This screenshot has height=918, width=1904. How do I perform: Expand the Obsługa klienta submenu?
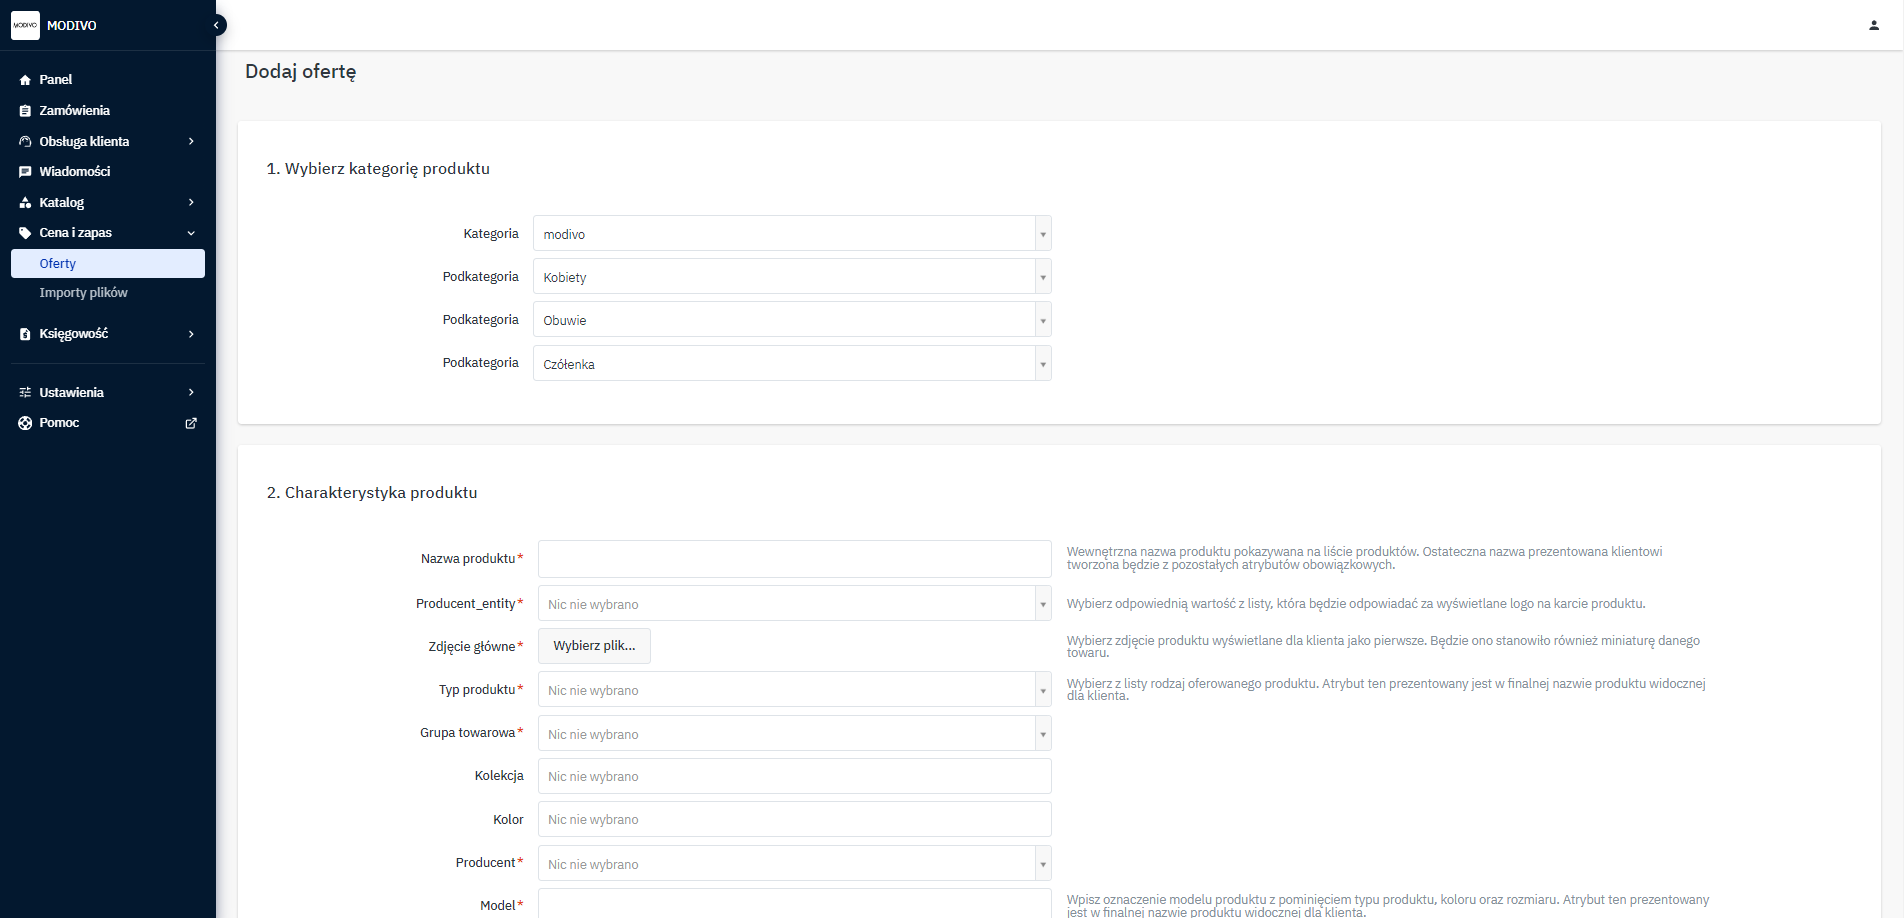pos(191,141)
